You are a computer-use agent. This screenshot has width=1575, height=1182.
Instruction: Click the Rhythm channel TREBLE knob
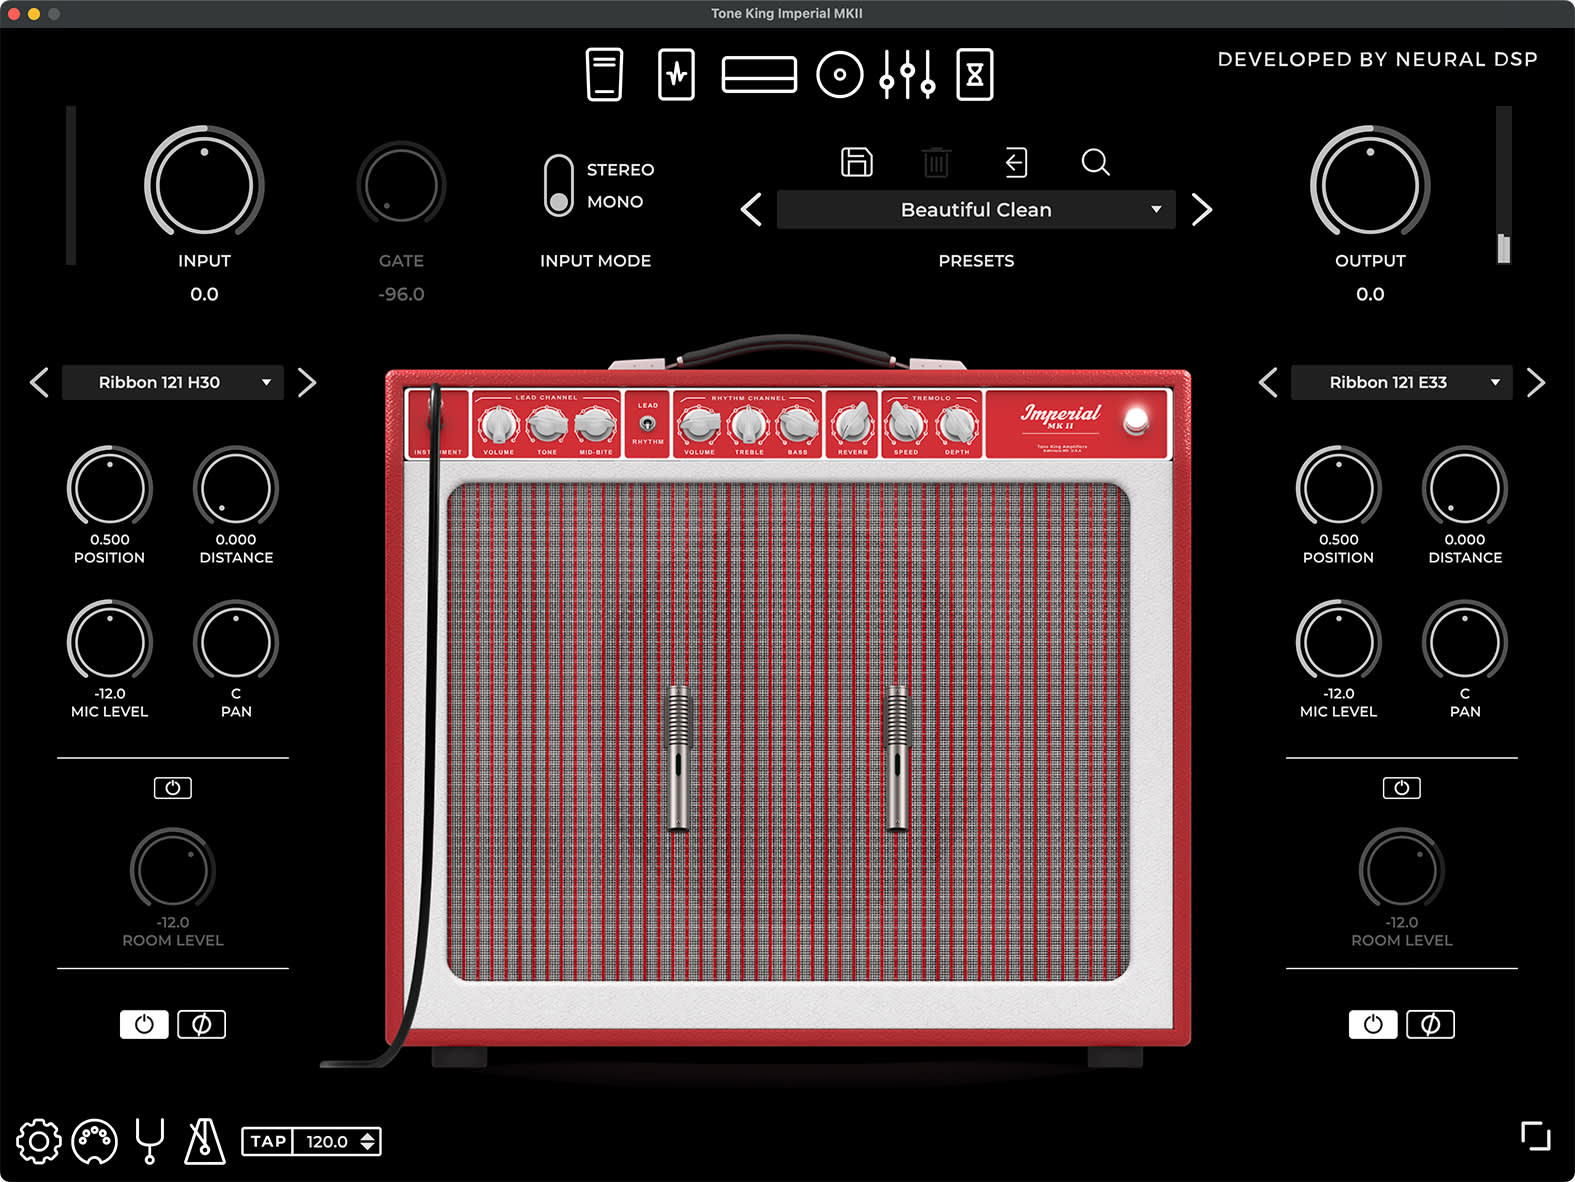(749, 425)
